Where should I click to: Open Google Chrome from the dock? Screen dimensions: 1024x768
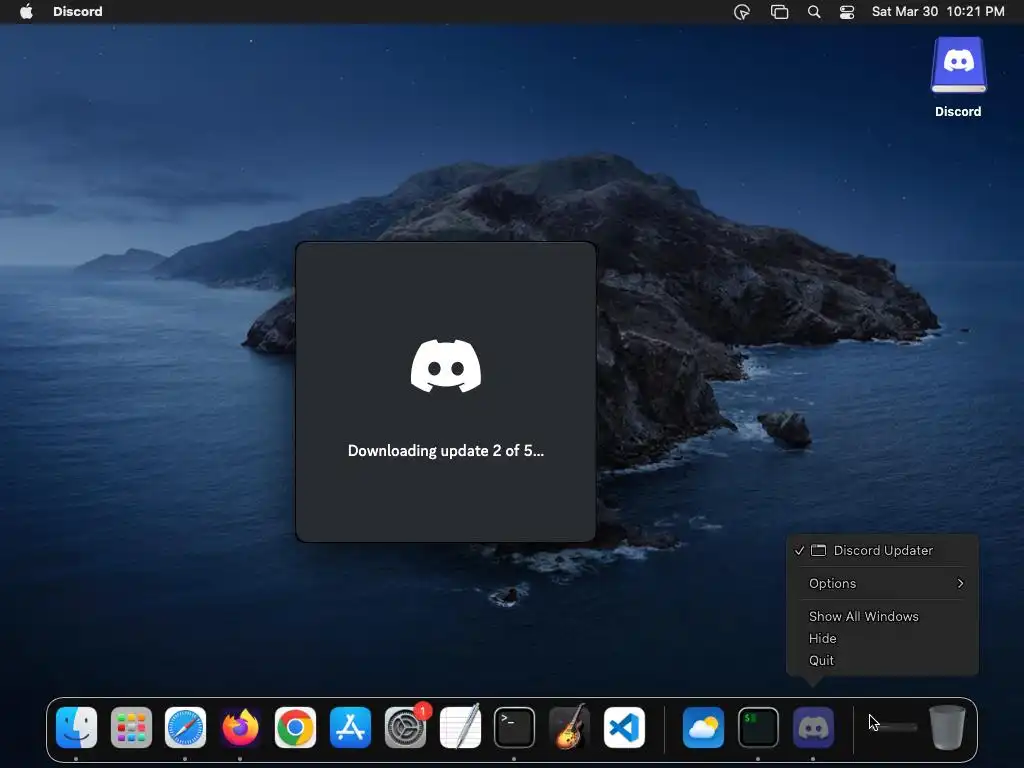coord(295,728)
